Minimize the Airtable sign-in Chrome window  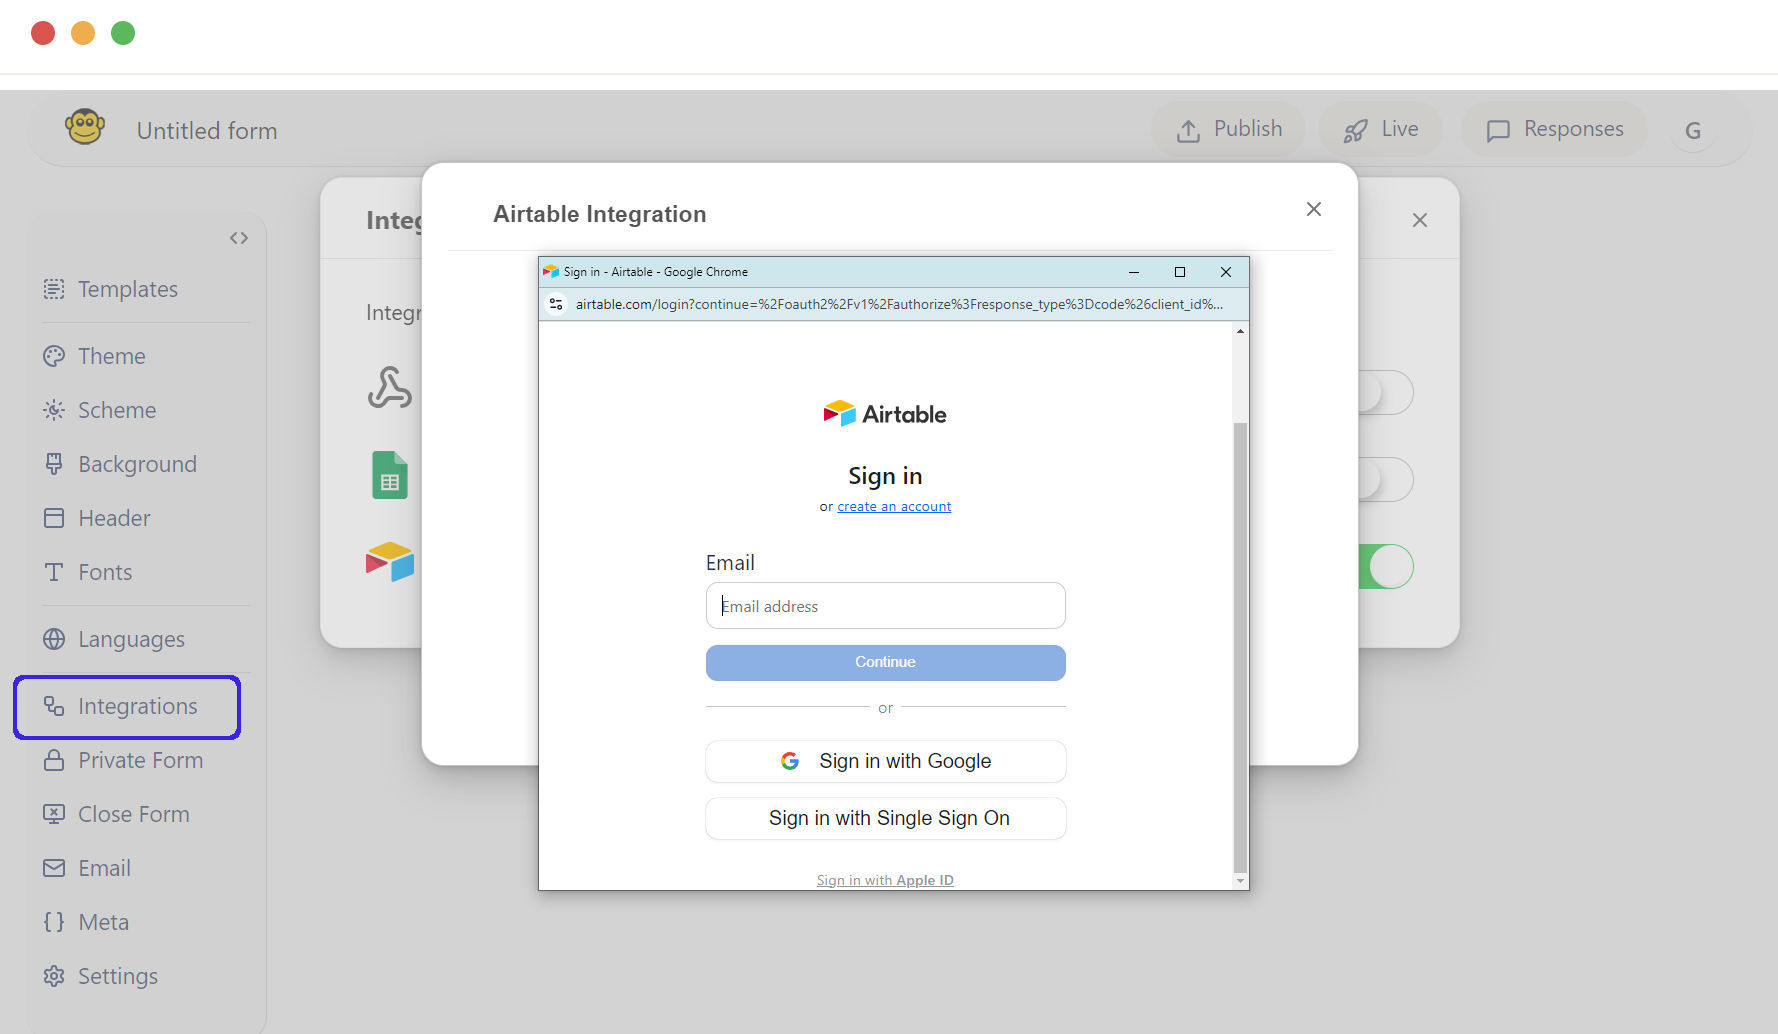coord(1134,272)
